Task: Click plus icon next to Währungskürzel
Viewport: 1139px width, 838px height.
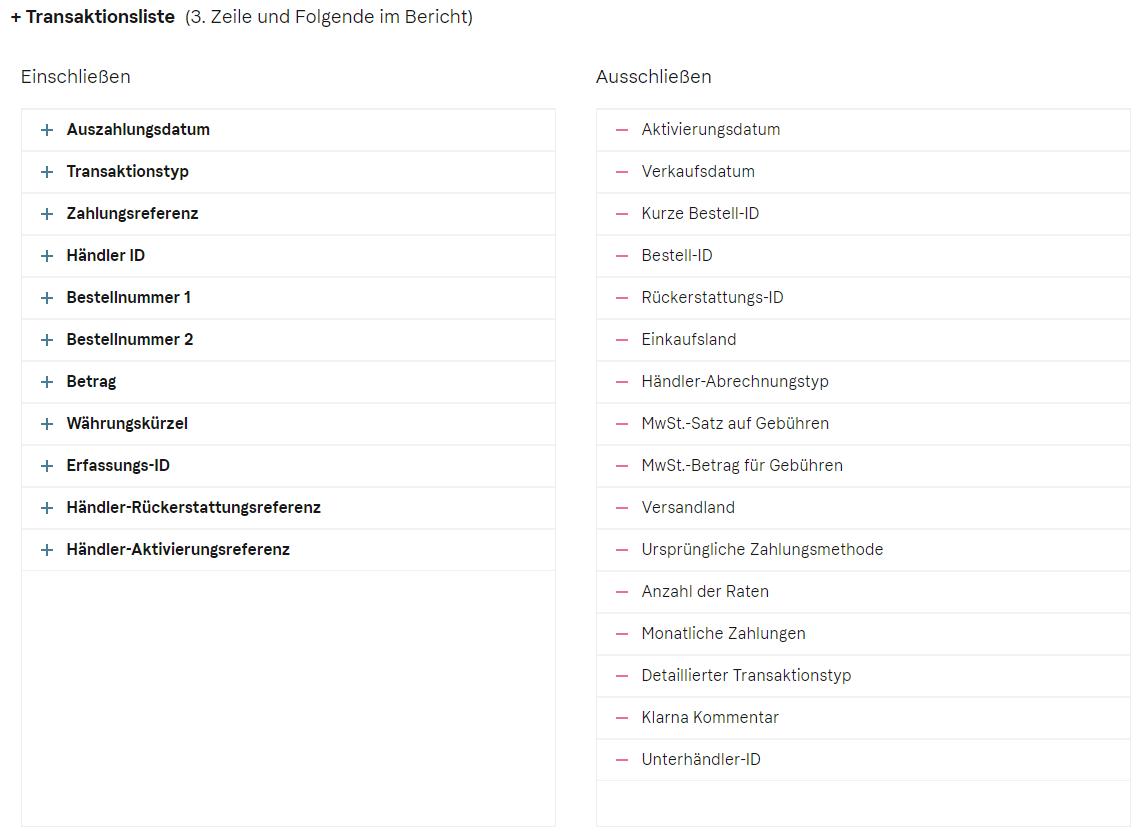Action: (46, 424)
